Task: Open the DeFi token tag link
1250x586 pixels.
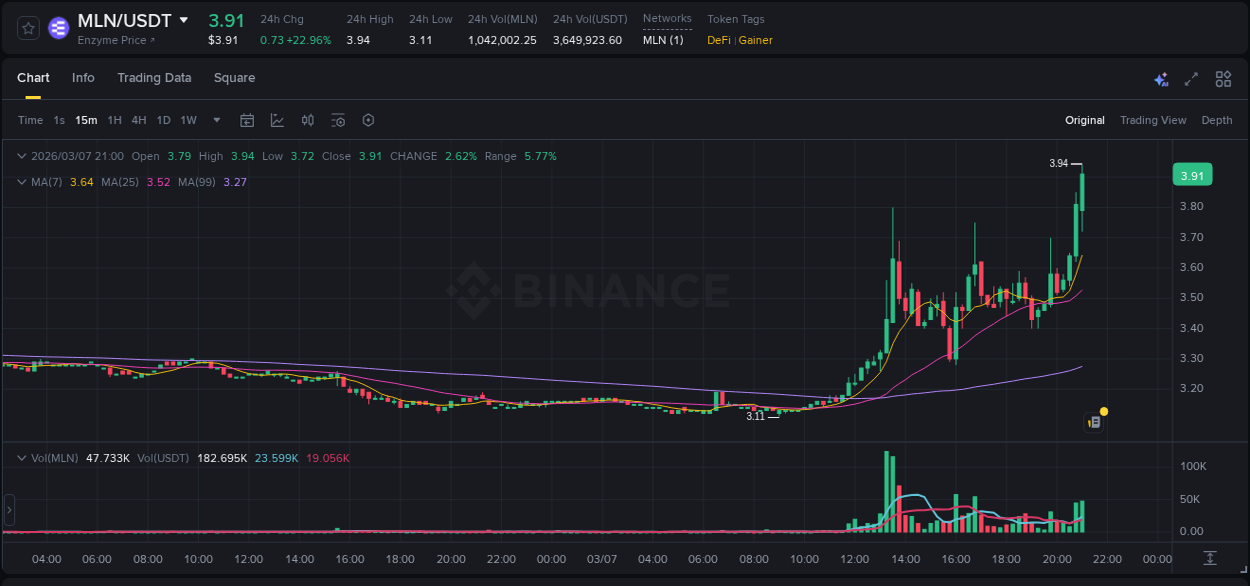Action: 718,40
